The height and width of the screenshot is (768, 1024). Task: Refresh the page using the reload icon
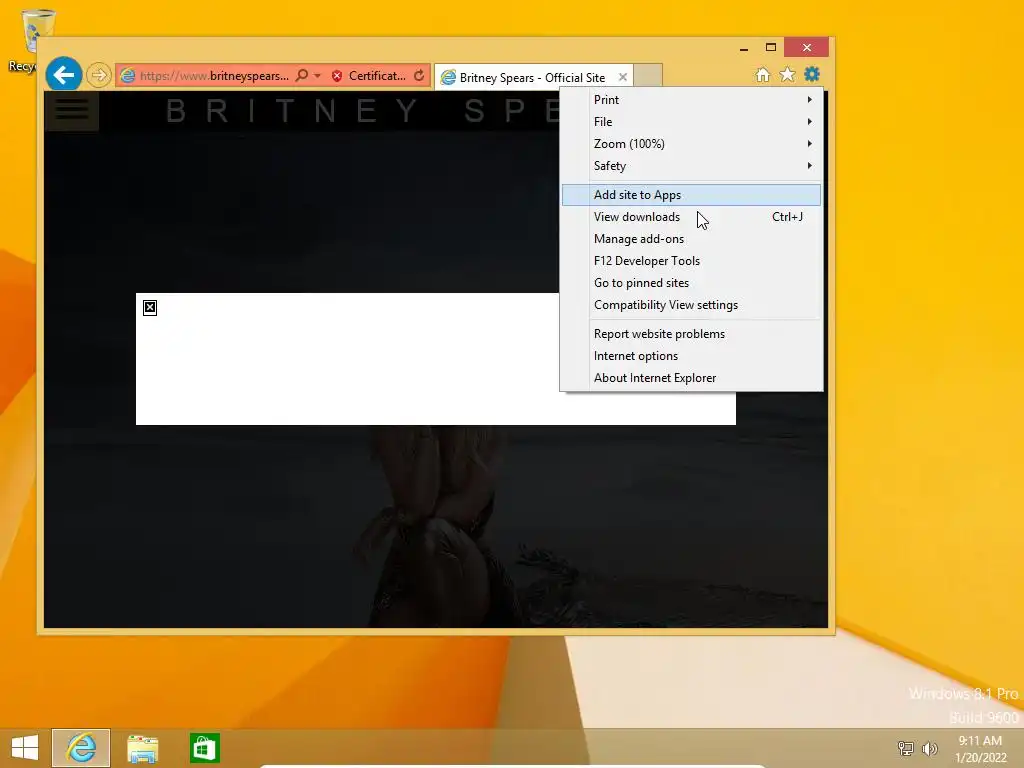pyautogui.click(x=419, y=76)
